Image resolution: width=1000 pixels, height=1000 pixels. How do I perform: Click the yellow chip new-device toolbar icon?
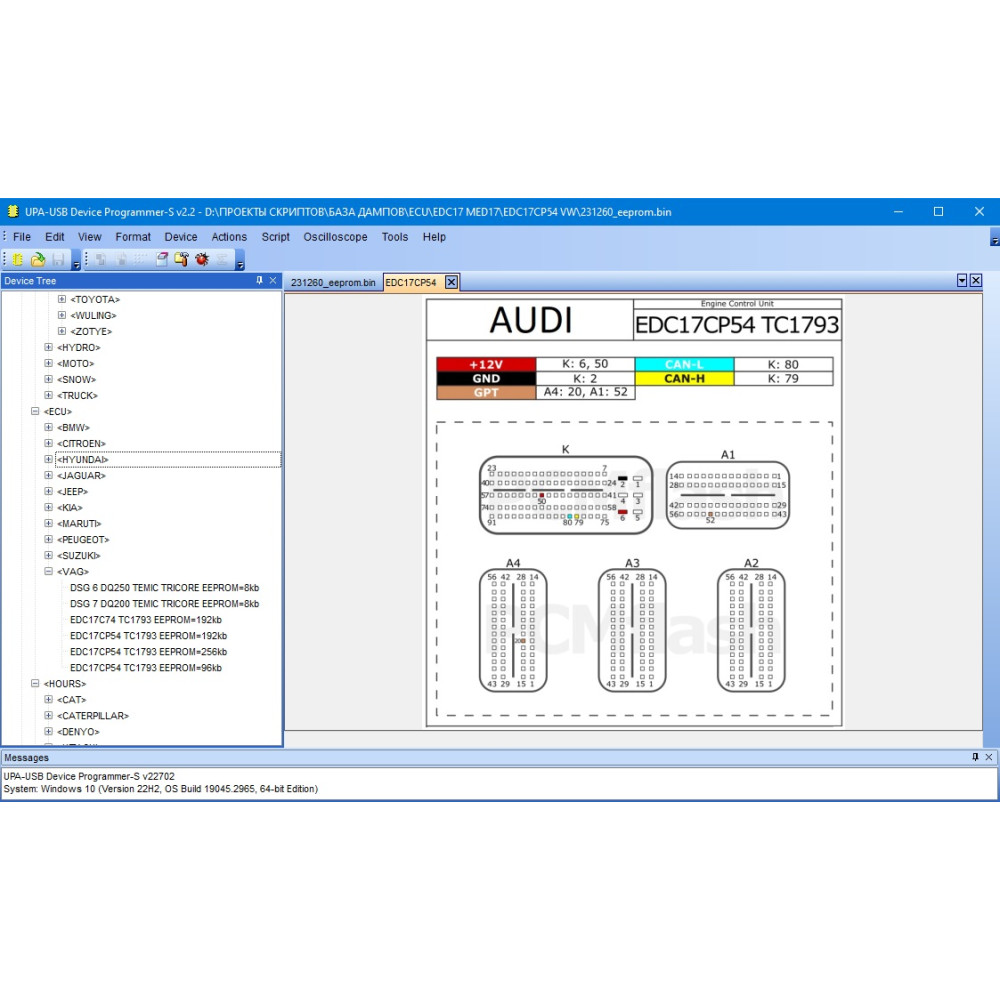tap(18, 260)
